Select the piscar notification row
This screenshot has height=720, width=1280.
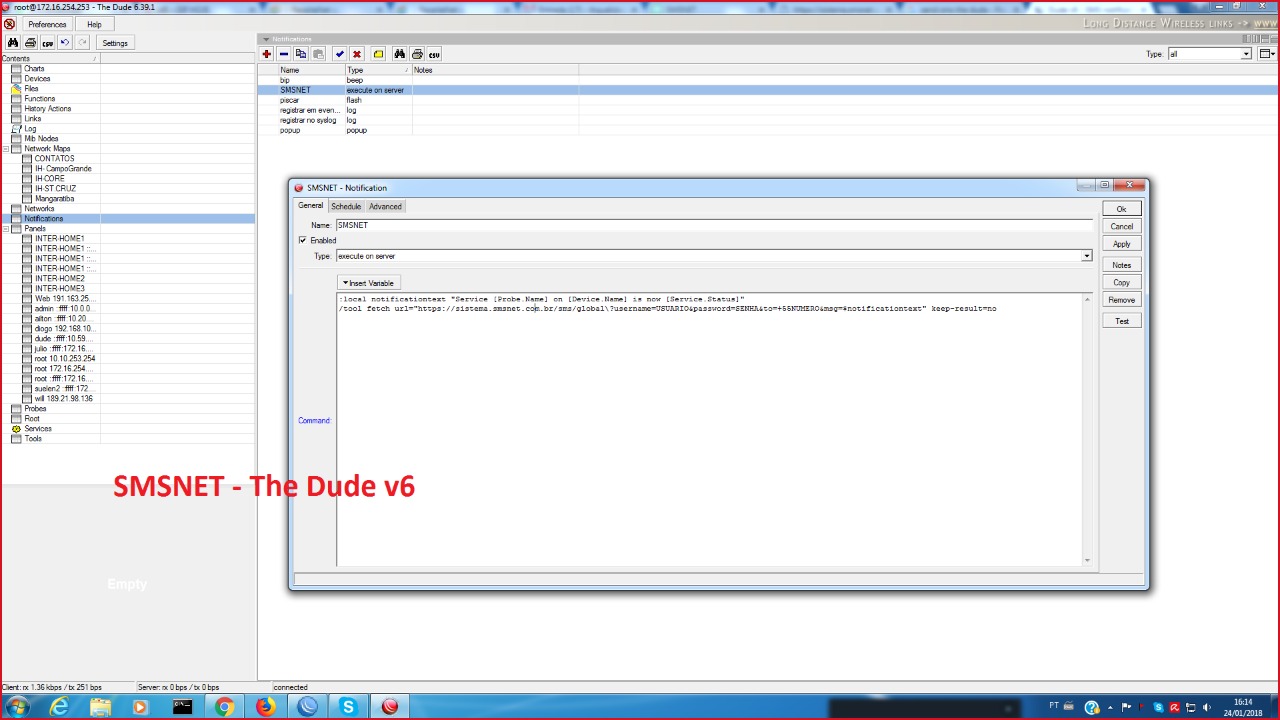[x=767, y=100]
